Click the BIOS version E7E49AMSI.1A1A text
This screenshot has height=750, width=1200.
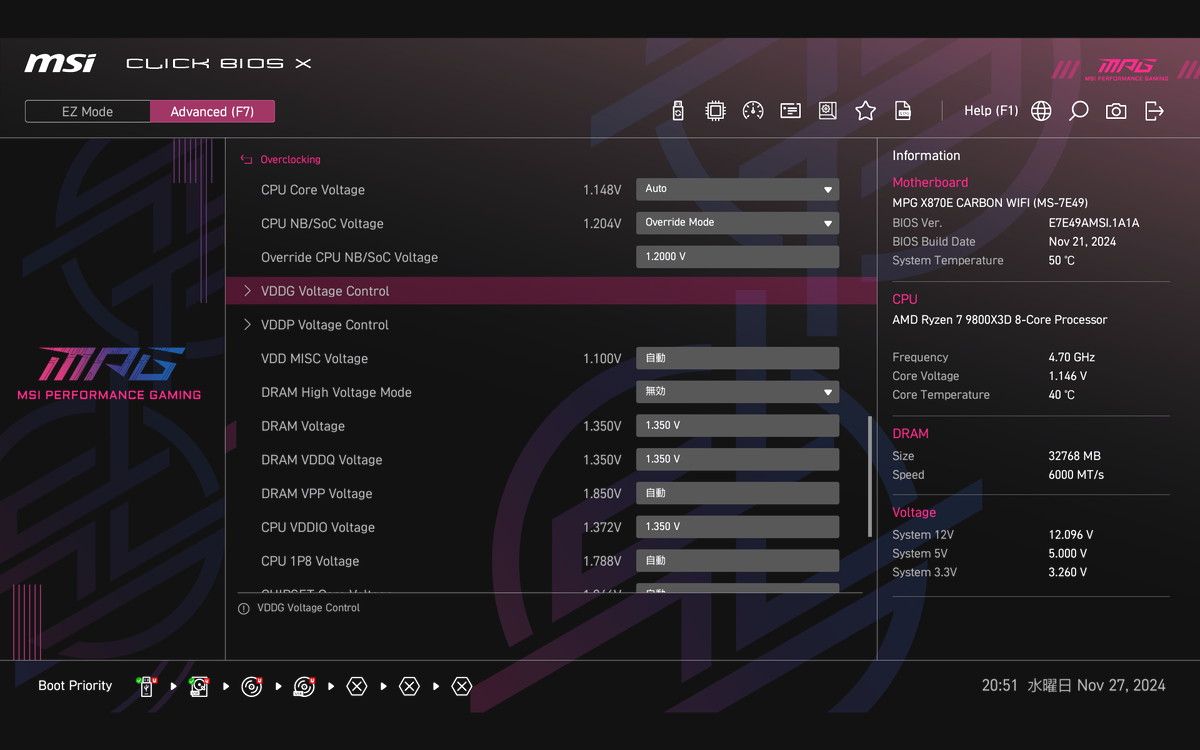click(1094, 223)
